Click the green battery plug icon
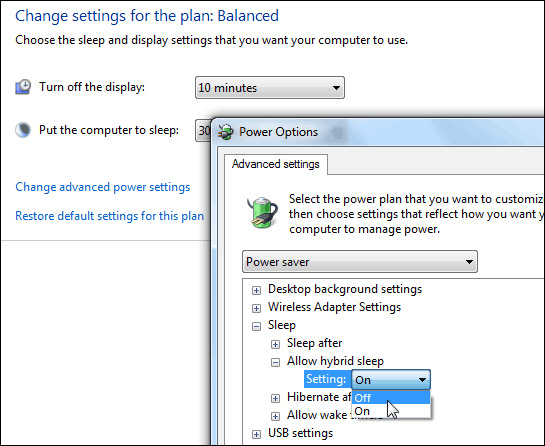 coord(262,212)
